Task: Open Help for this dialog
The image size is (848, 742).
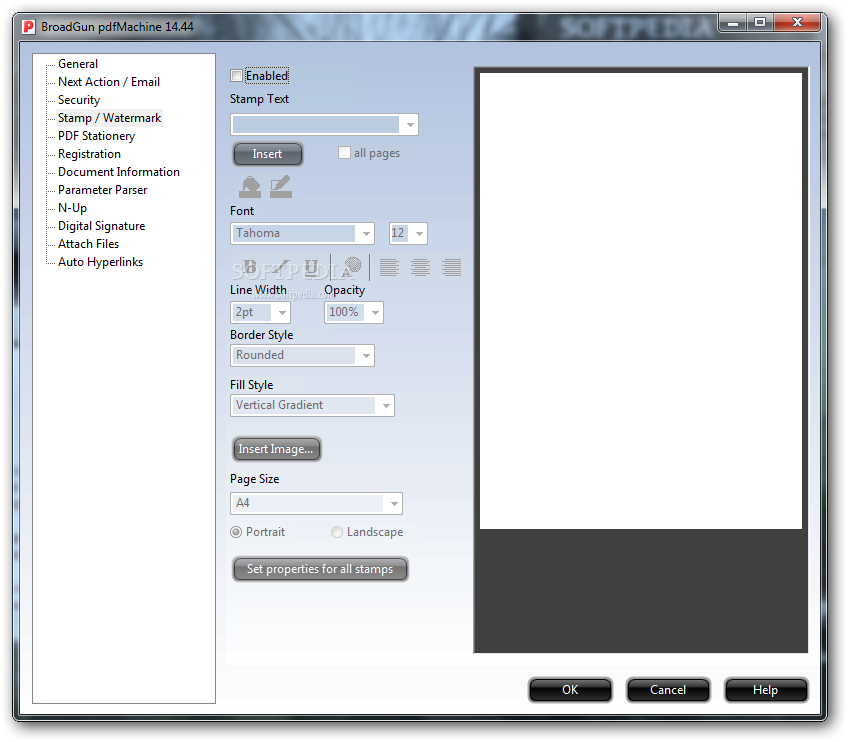Action: pos(766,690)
